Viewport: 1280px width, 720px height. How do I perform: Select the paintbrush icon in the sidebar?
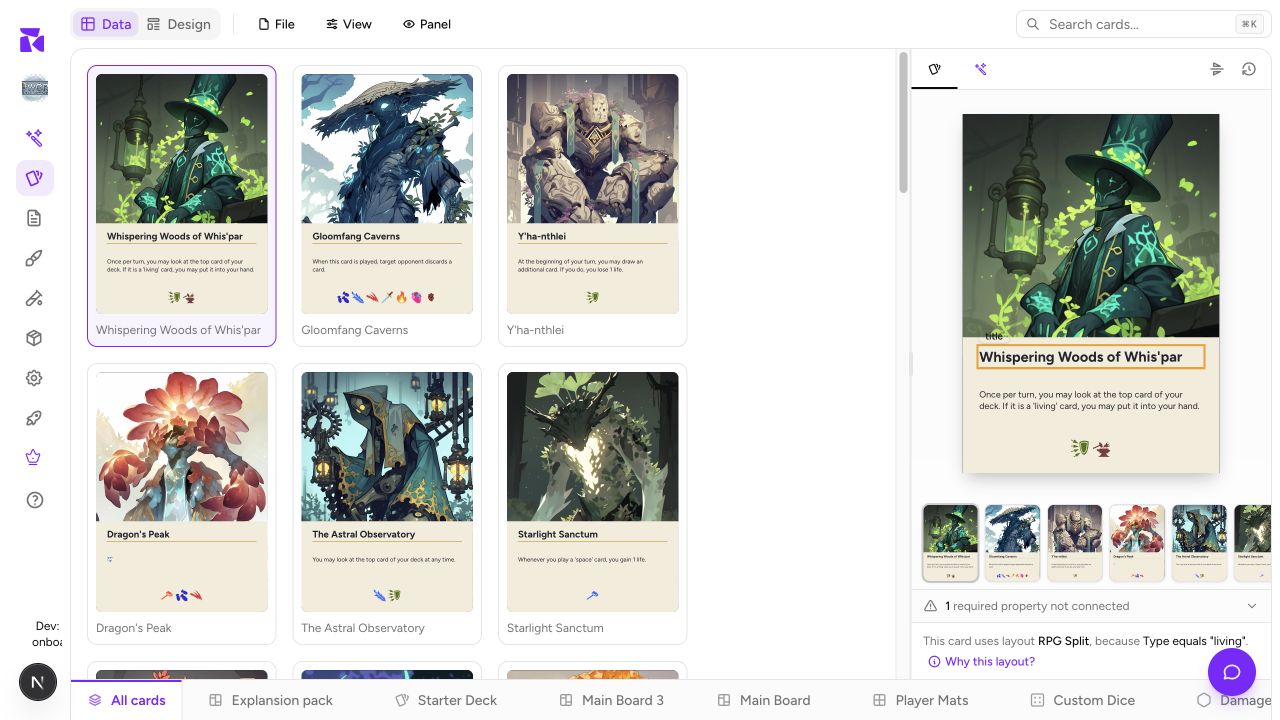tap(35, 258)
